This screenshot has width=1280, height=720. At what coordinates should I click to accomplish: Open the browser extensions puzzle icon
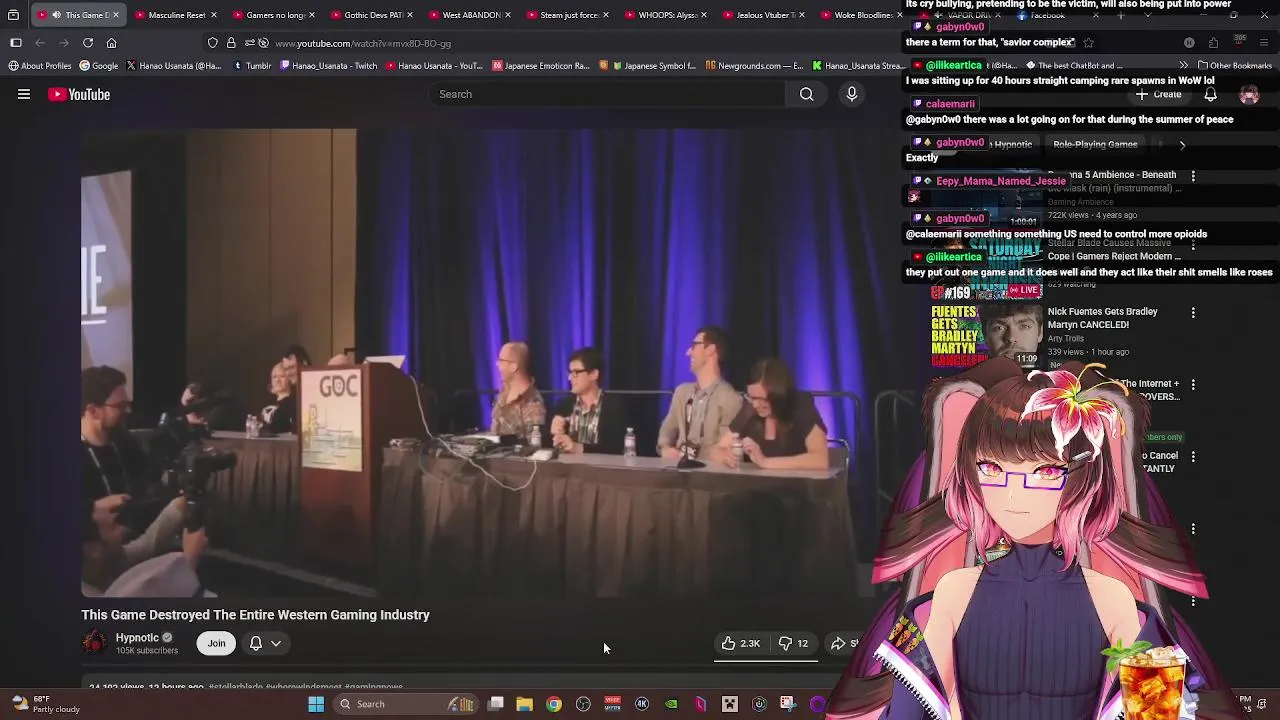[1213, 43]
